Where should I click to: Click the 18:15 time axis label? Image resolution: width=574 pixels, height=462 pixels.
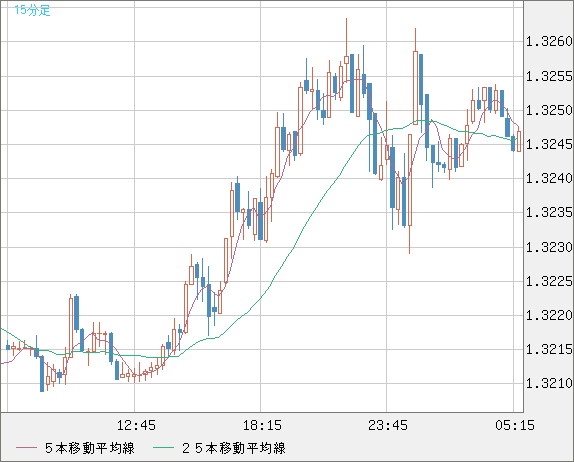point(262,425)
